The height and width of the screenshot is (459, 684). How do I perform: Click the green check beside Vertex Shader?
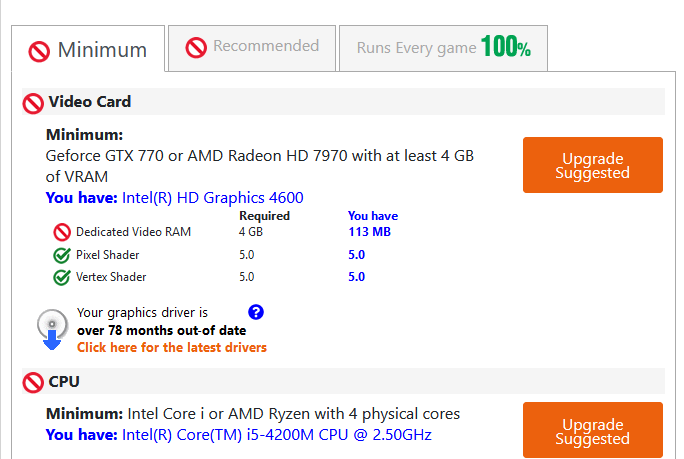coord(61,277)
